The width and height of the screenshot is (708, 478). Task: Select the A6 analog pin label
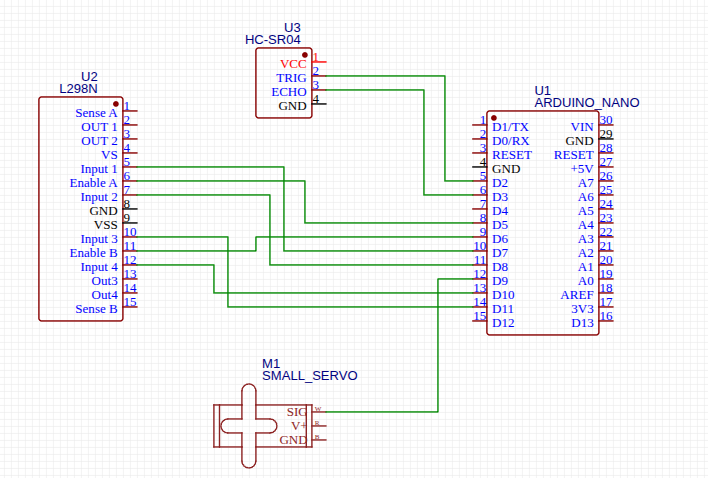click(586, 197)
